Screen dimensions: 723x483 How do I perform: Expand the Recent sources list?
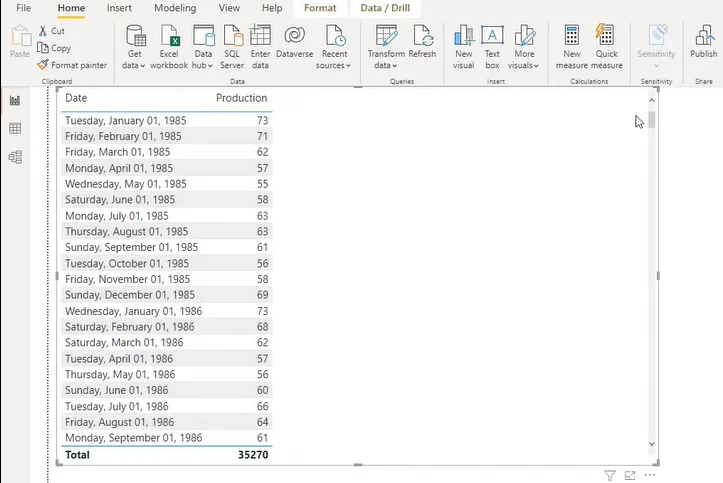[334, 47]
